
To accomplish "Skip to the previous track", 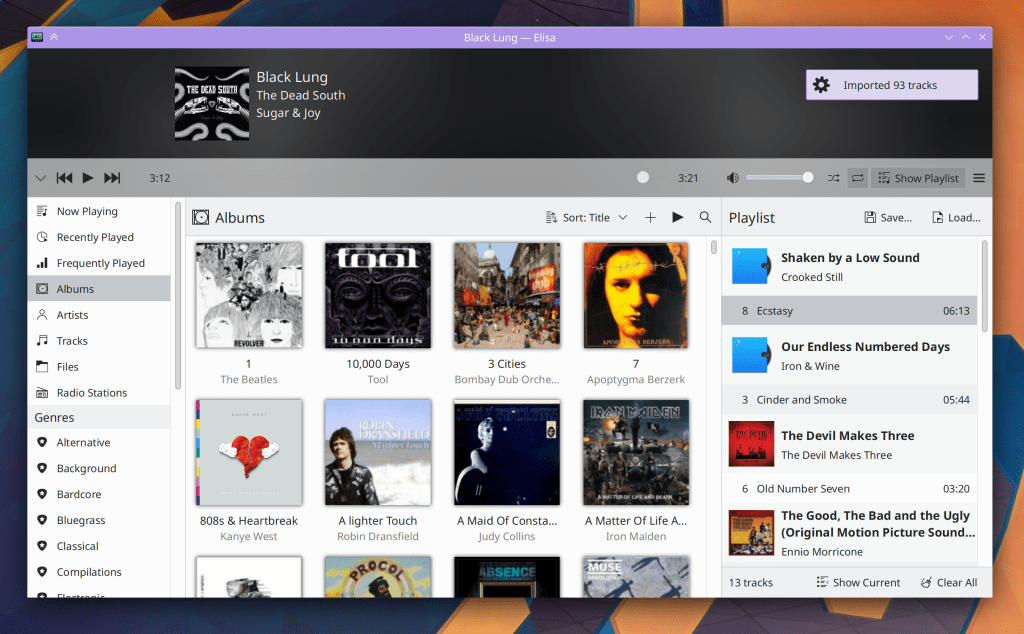I will tap(64, 178).
